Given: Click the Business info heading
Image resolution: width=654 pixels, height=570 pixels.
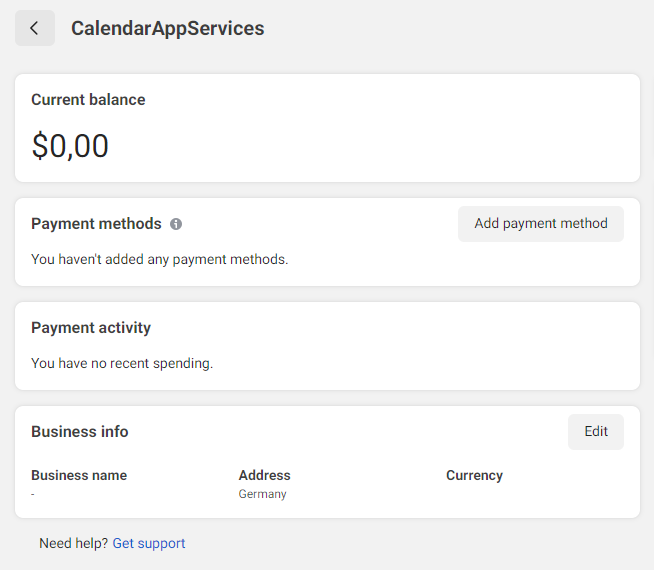Looking at the screenshot, I should coord(80,432).
